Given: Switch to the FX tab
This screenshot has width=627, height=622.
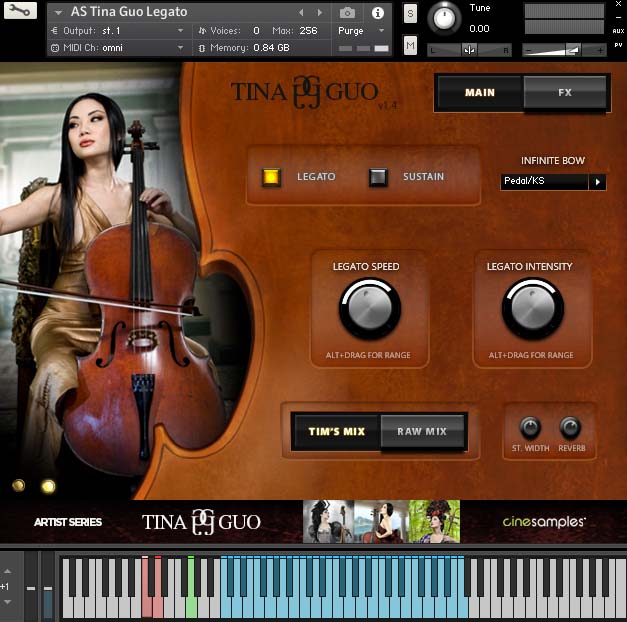Looking at the screenshot, I should tap(565, 93).
